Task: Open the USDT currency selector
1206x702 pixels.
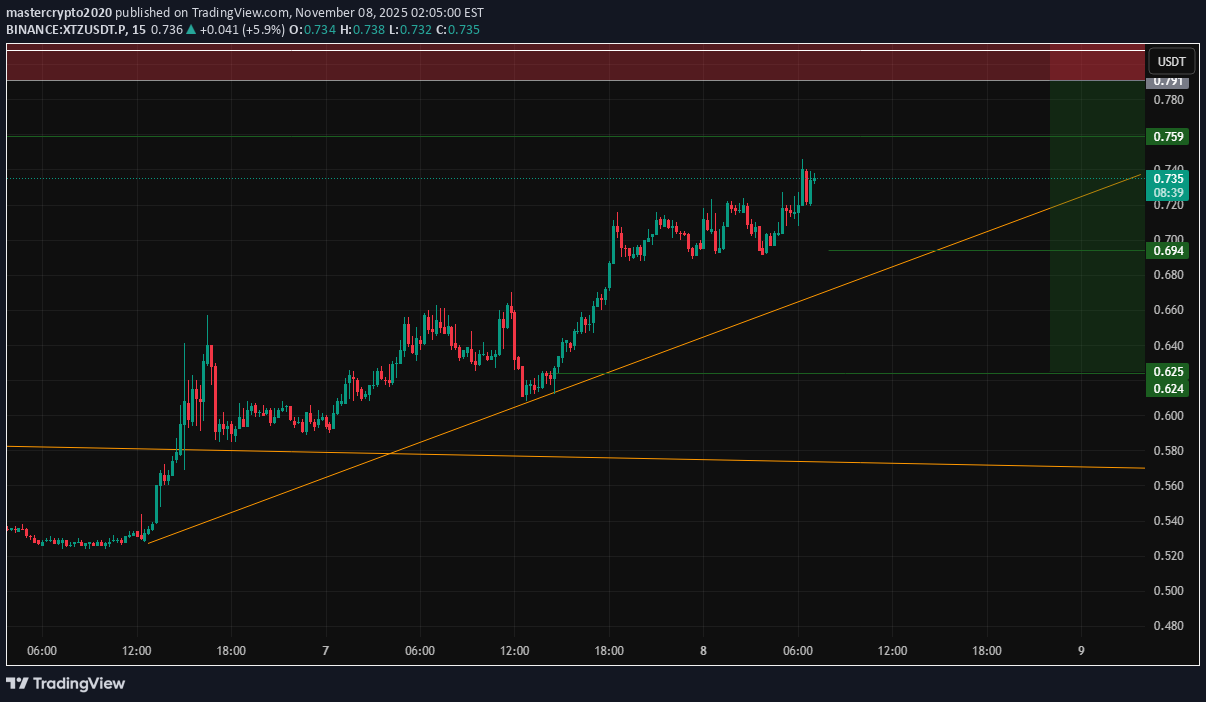Action: [1171, 62]
